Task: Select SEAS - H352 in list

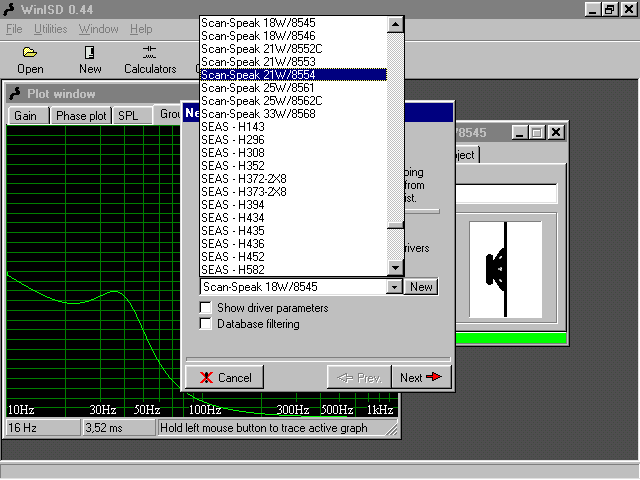Action: 293,166
